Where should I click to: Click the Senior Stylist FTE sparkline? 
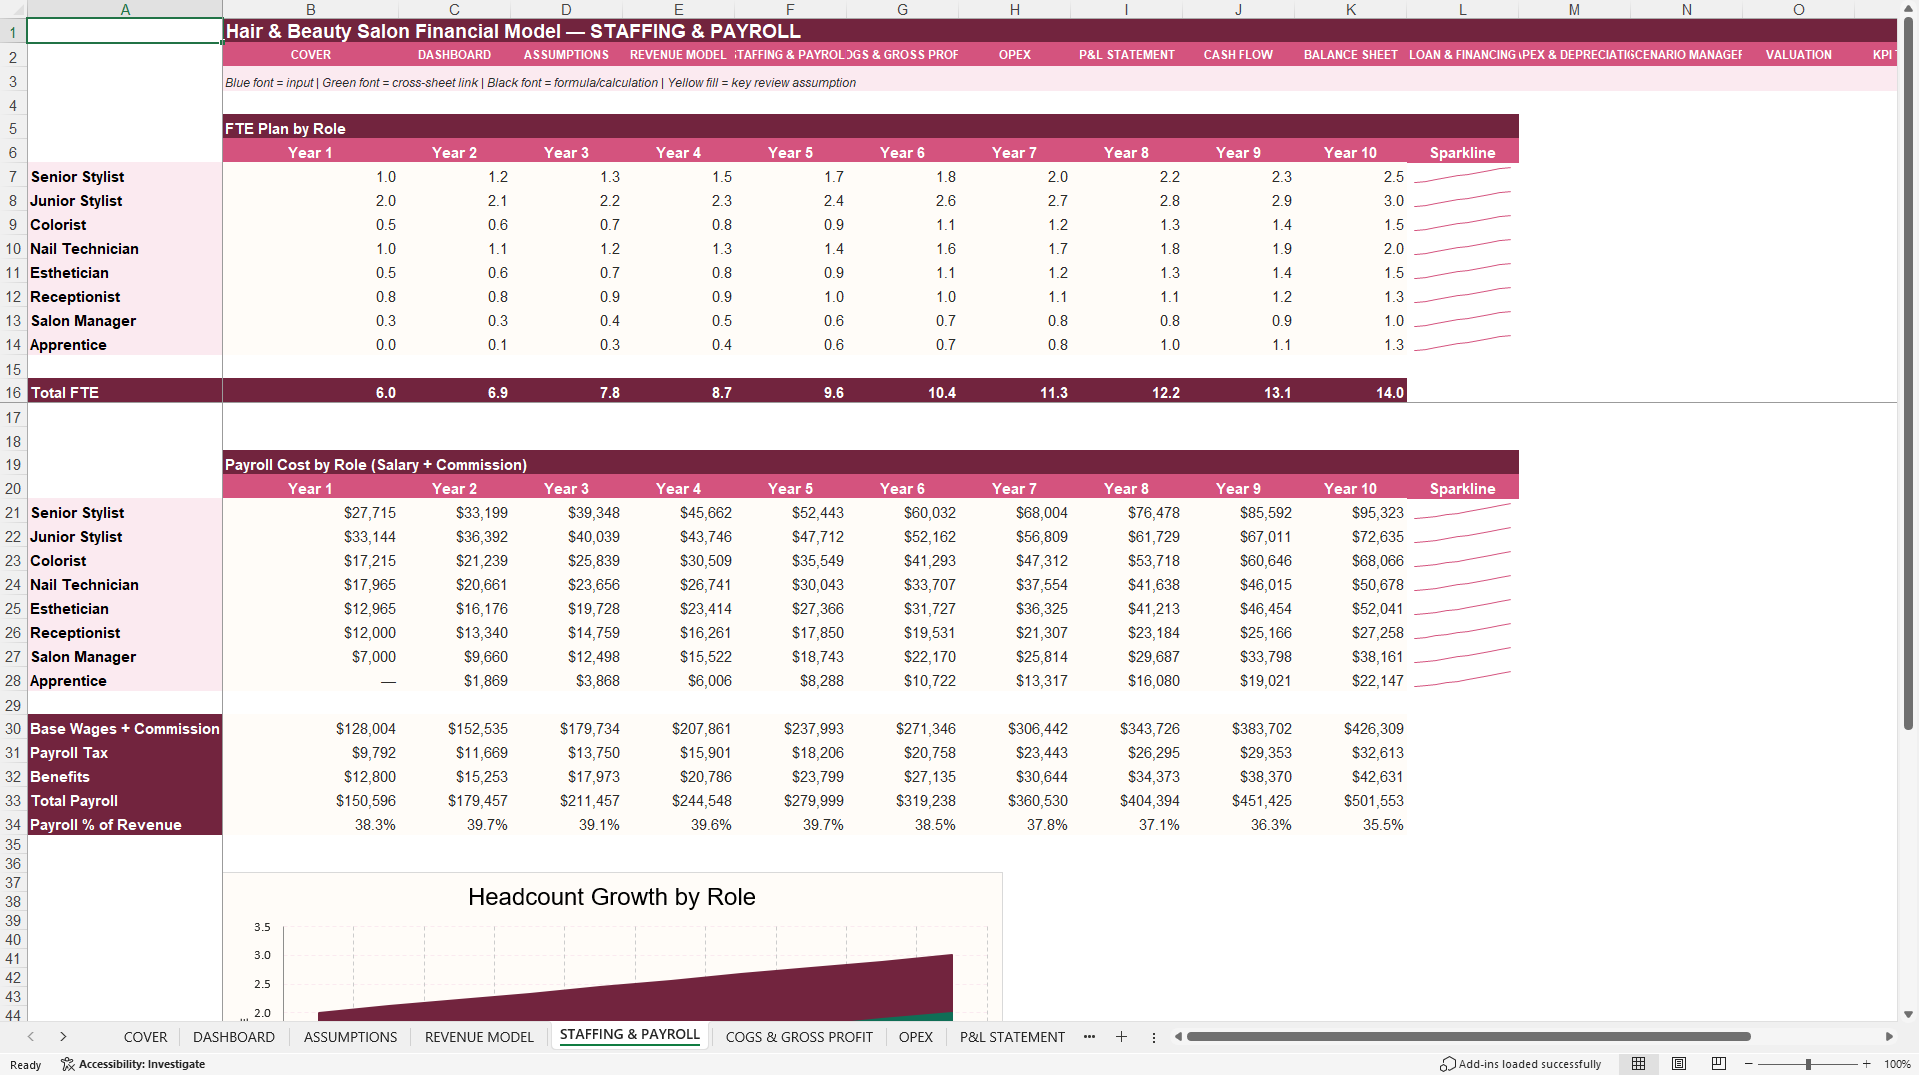(x=1462, y=177)
